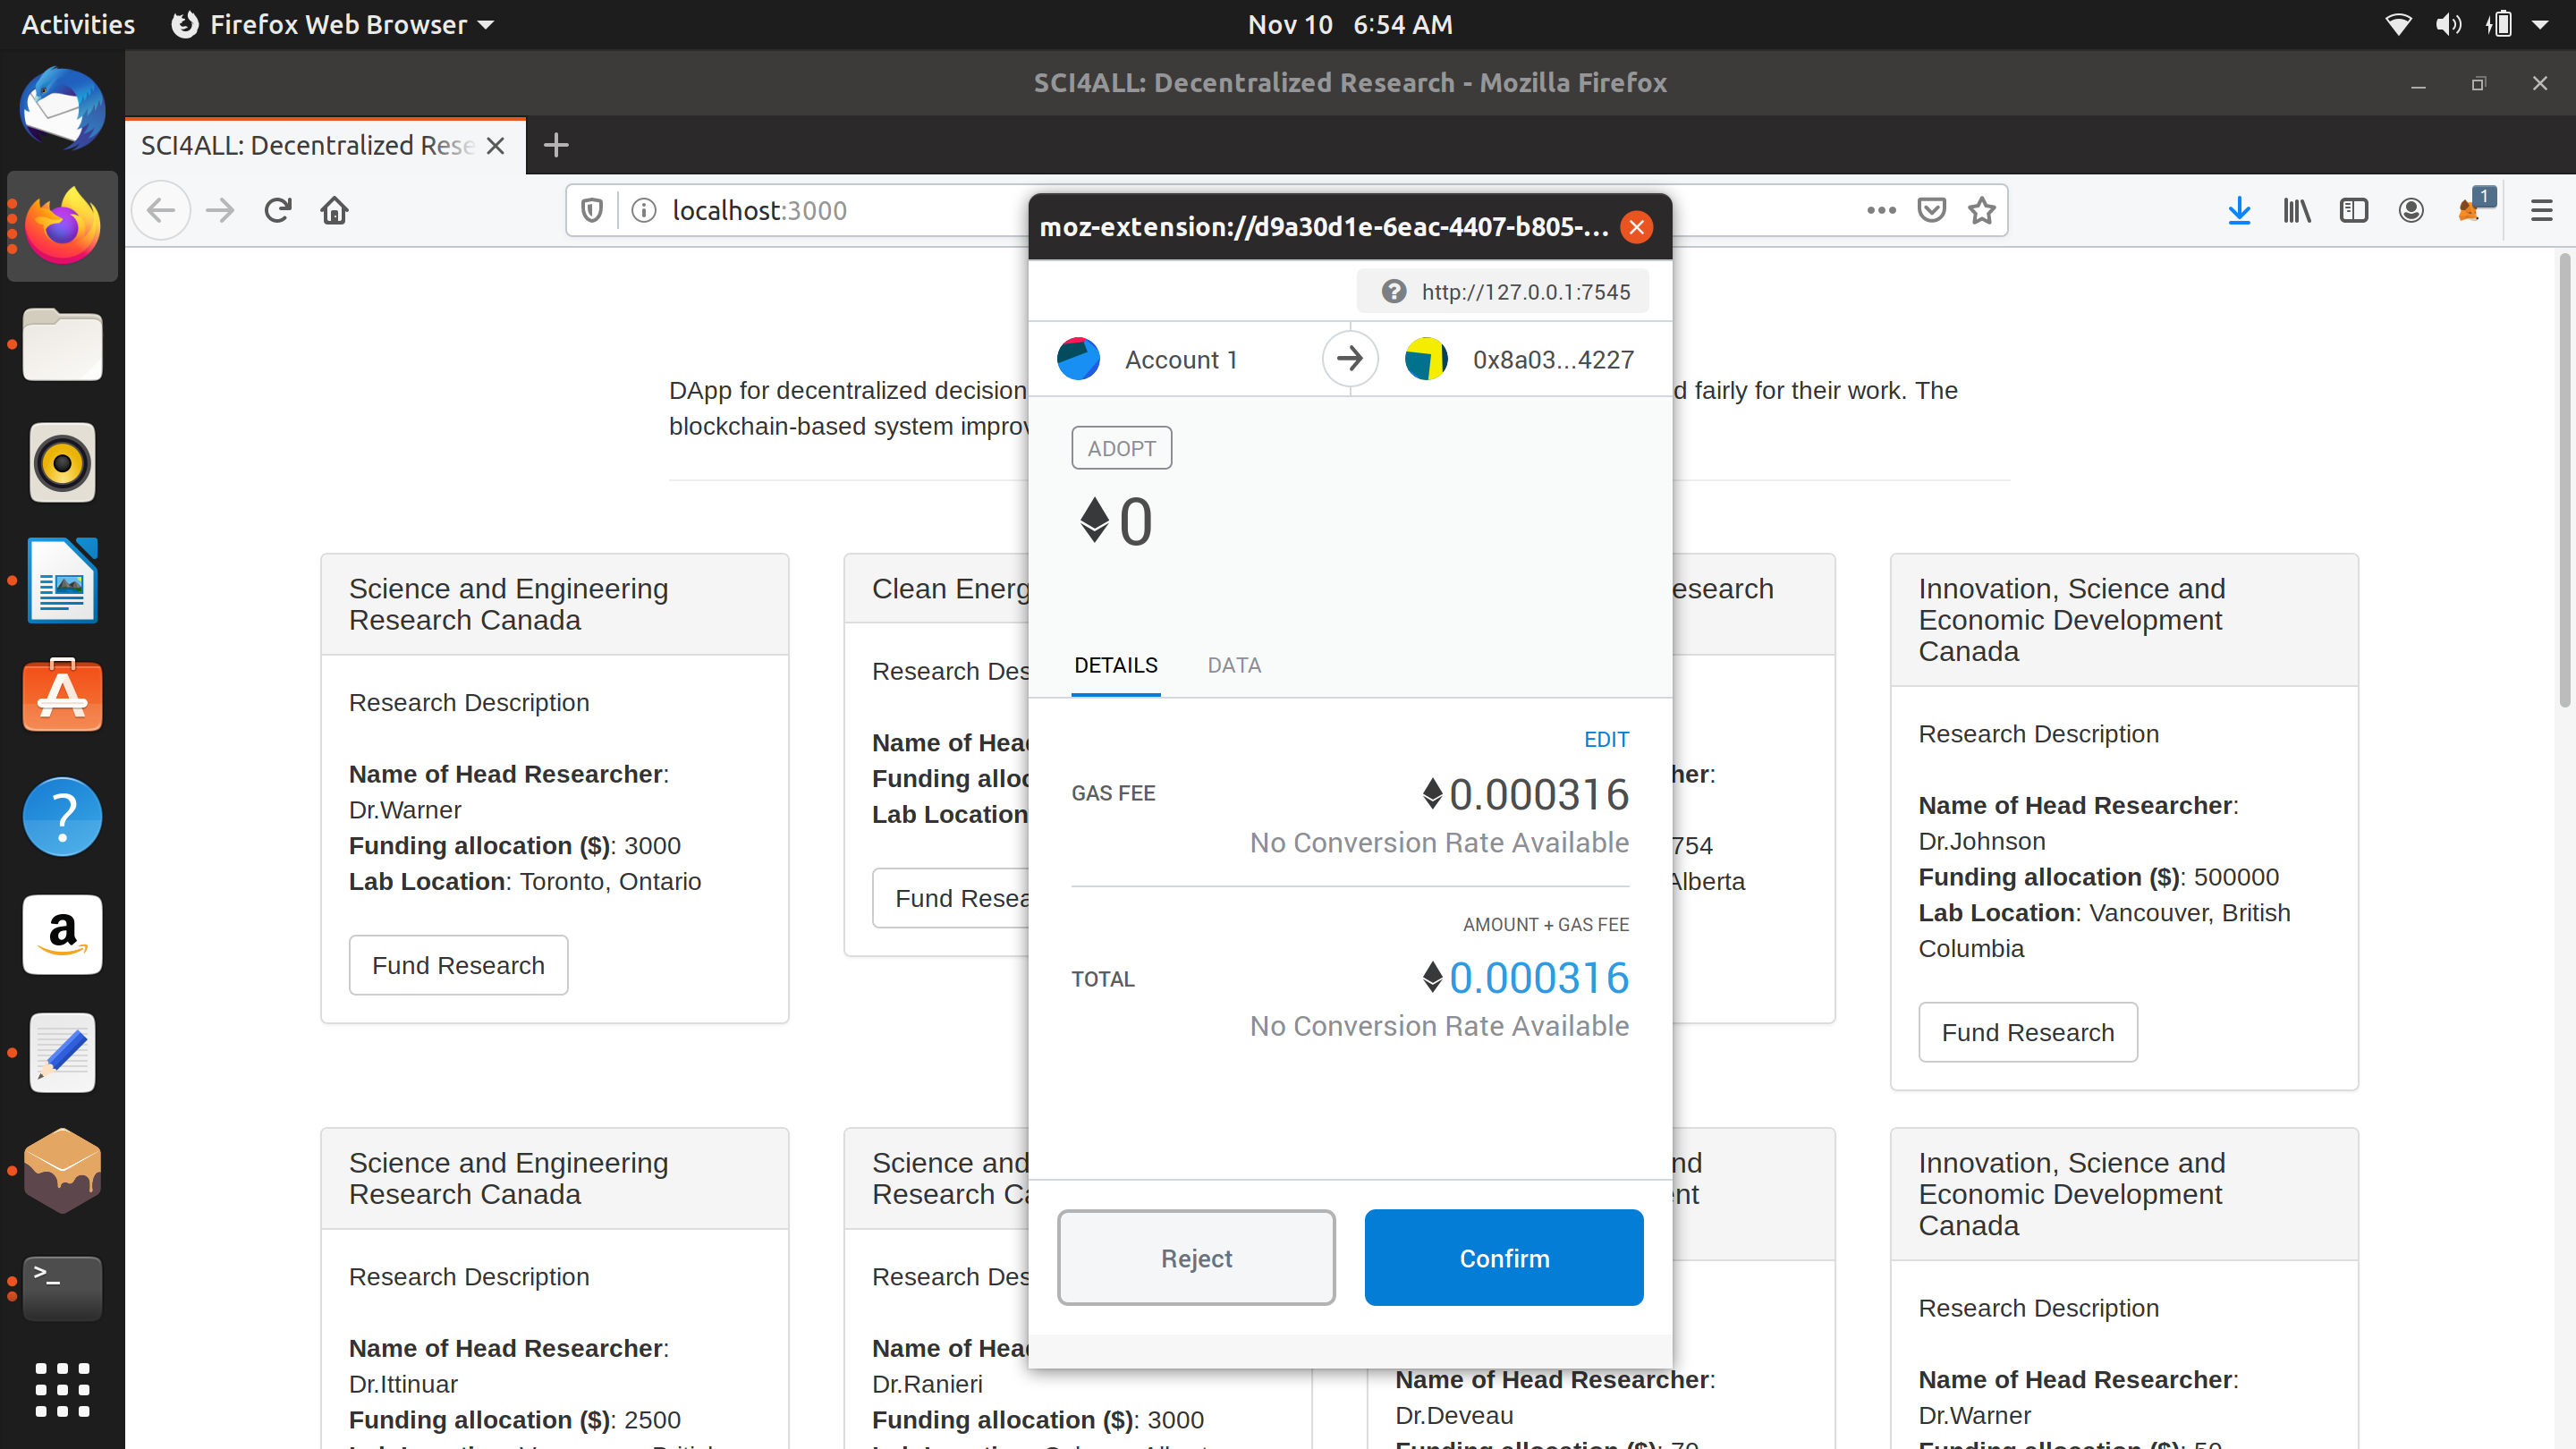Screen dimensions: 2576x1449
Task: Switch to the DATA tab
Action: [1234, 665]
